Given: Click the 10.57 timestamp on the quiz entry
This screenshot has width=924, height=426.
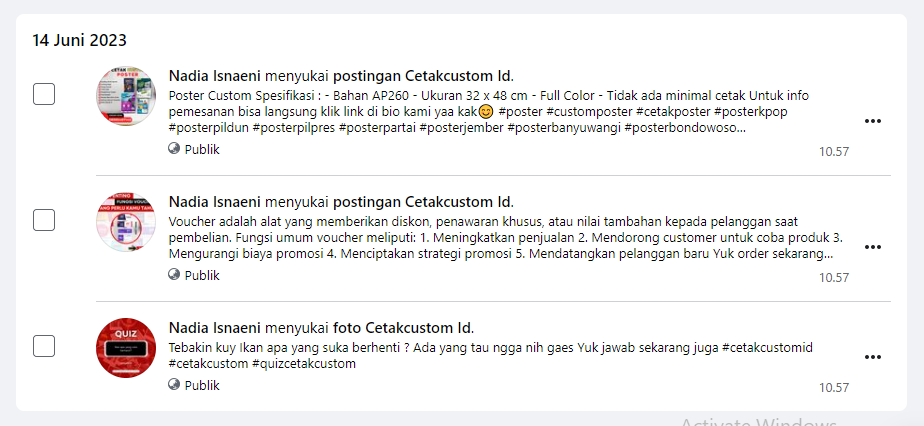Looking at the screenshot, I should pos(834,388).
